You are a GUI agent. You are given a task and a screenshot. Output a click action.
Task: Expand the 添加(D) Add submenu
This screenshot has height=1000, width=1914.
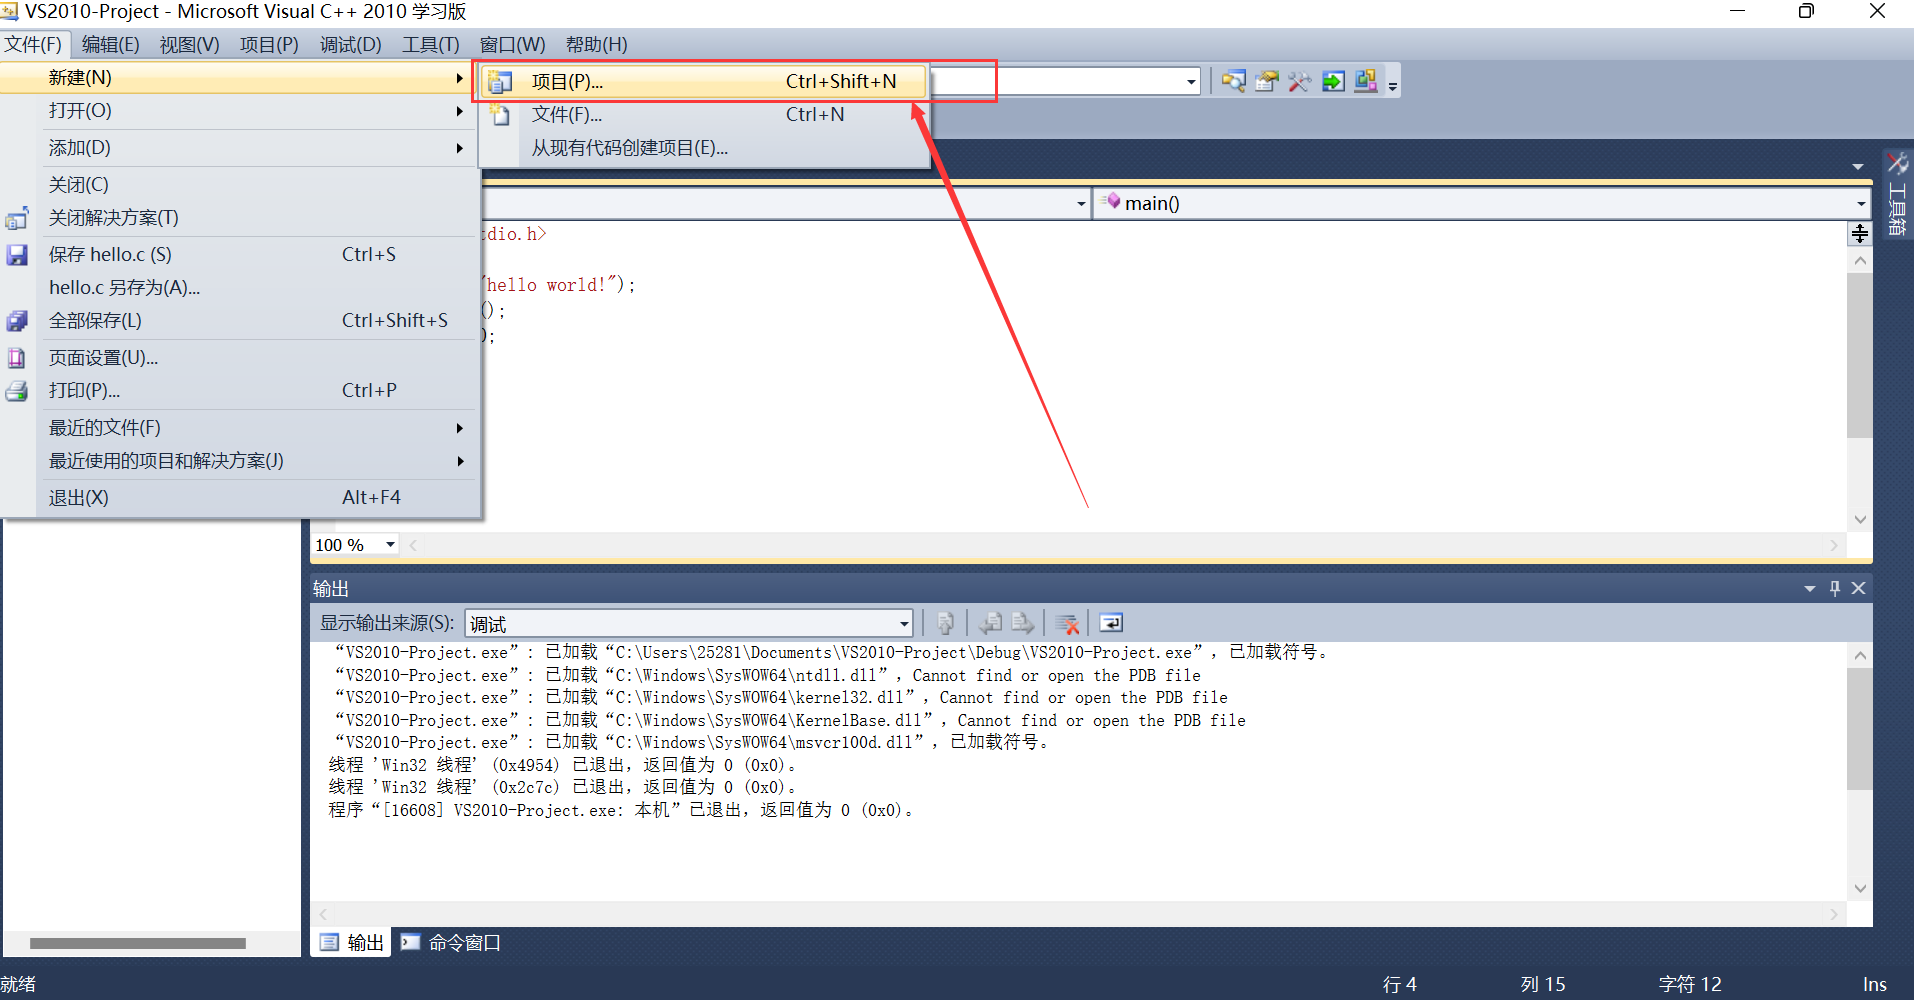point(238,148)
